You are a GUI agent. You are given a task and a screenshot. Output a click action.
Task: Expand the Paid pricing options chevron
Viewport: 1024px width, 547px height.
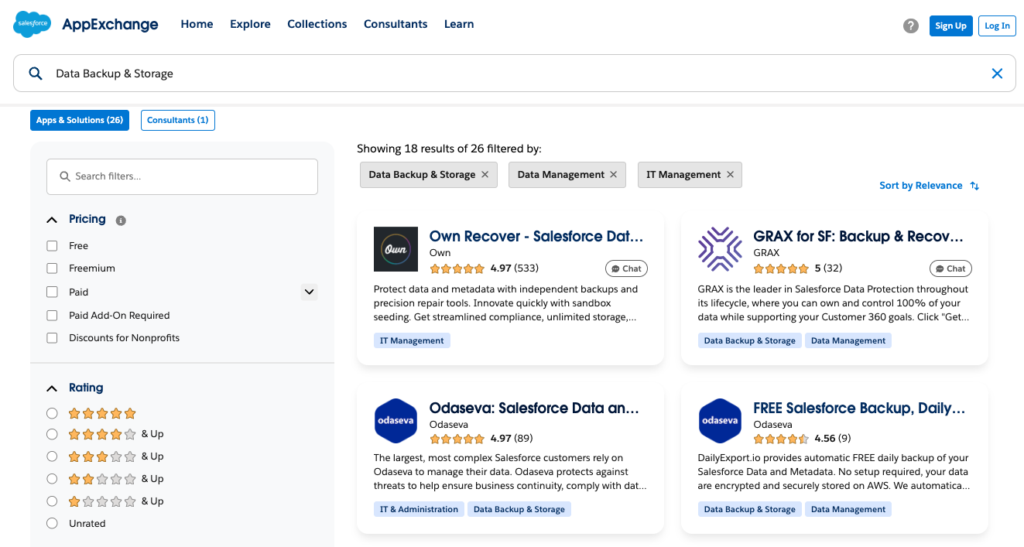pyautogui.click(x=309, y=292)
